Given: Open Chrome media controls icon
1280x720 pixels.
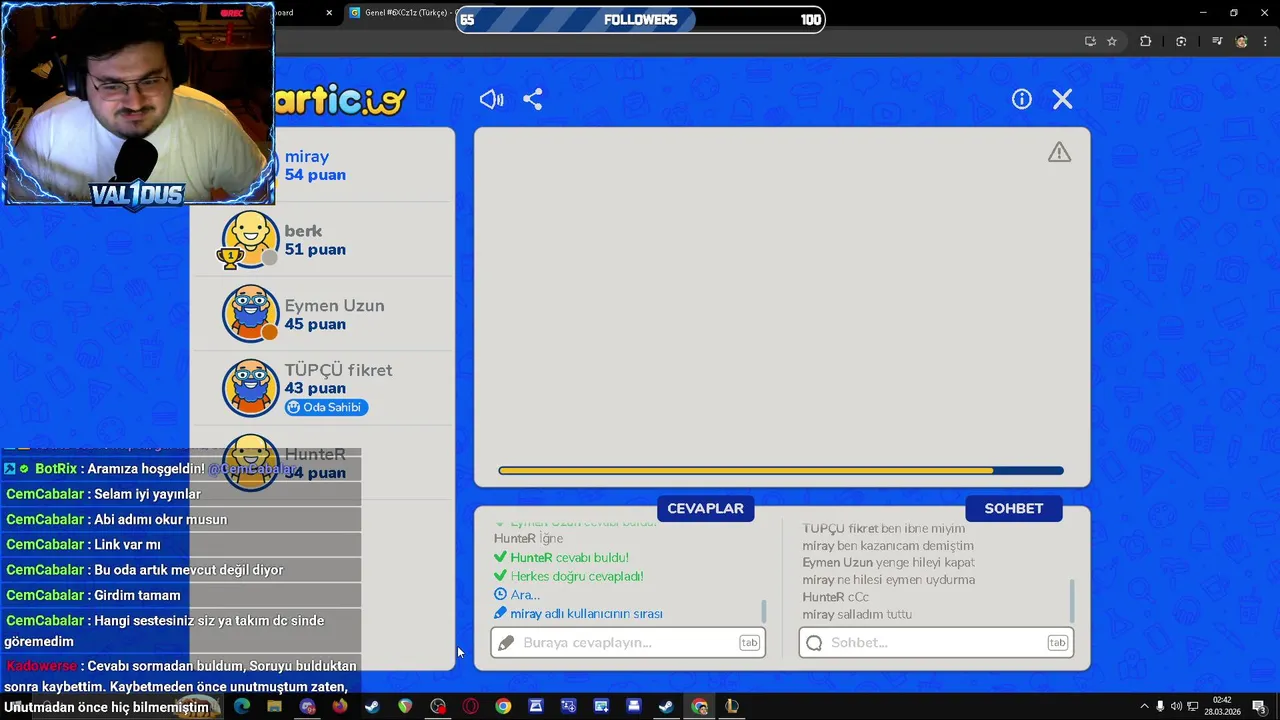Looking at the screenshot, I should (1217, 41).
